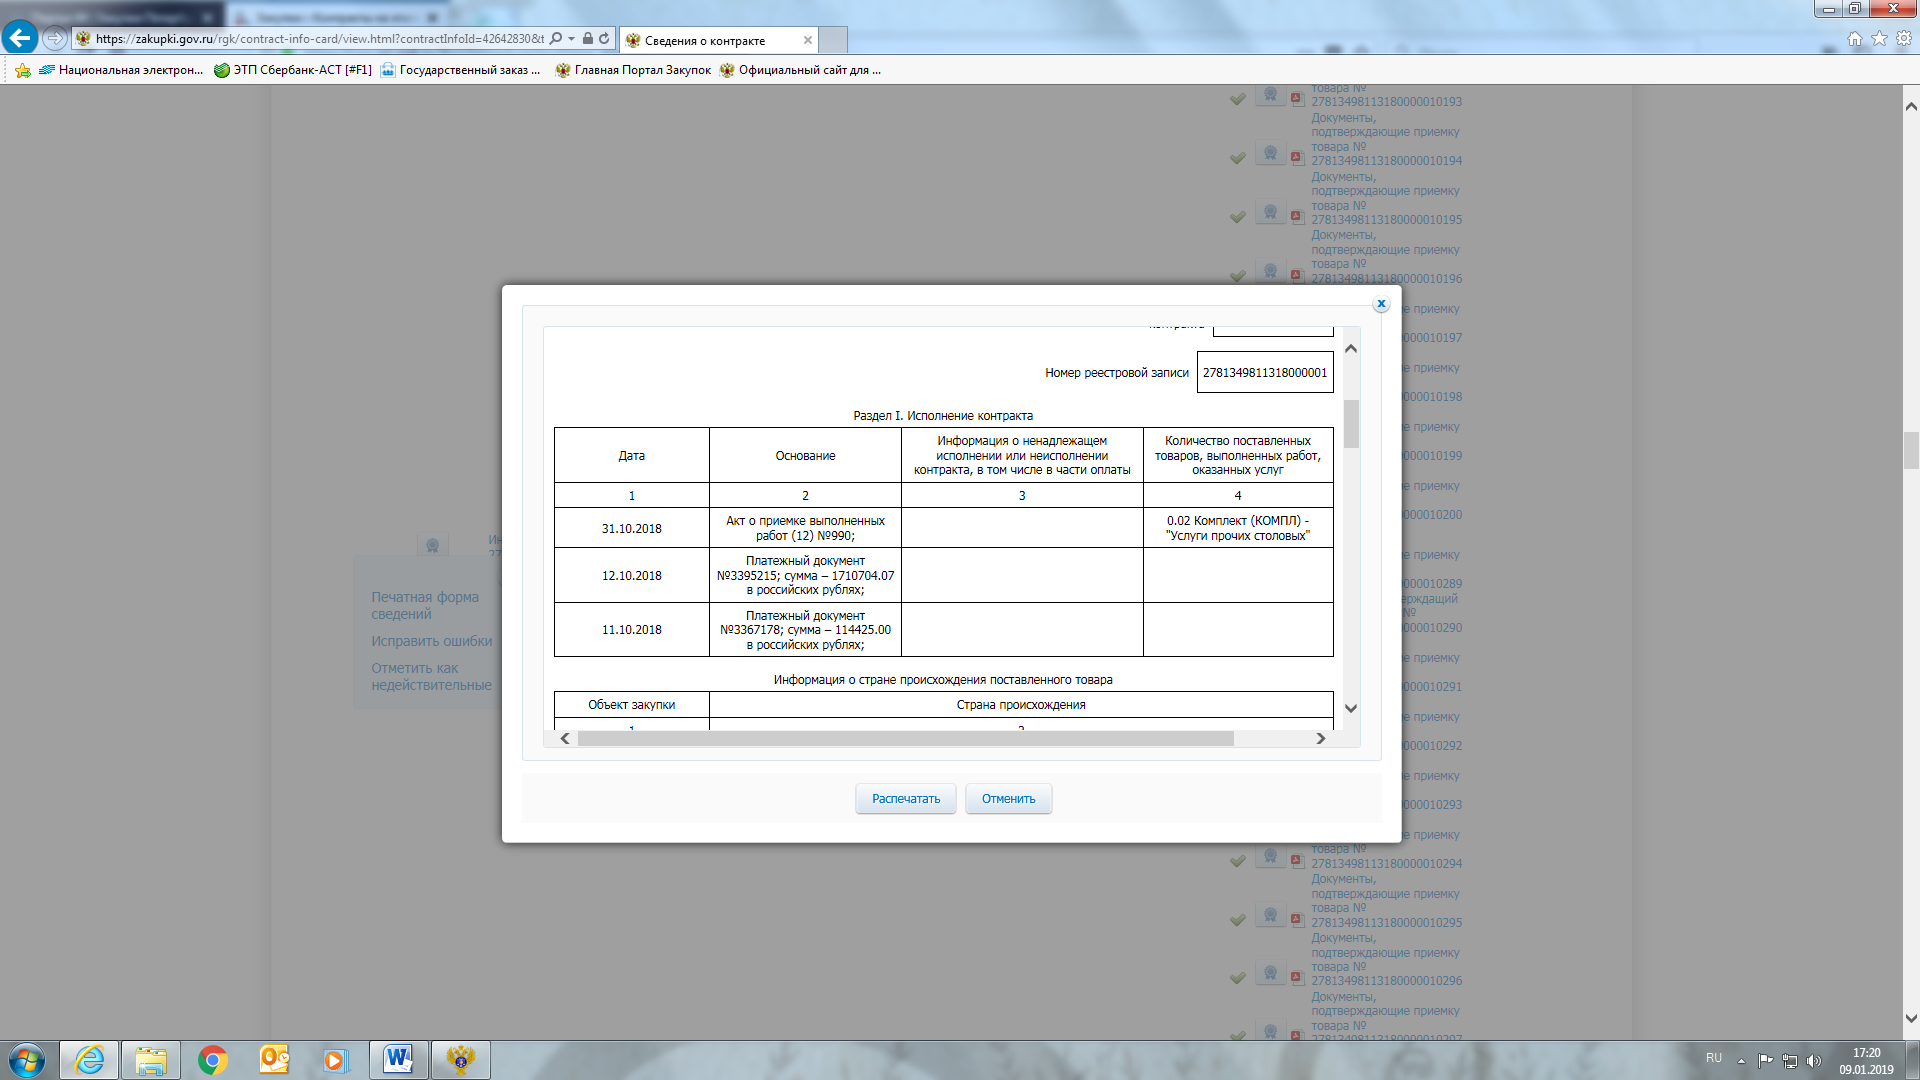
Task: Close the modal dialog with X icon
Action: click(1381, 304)
